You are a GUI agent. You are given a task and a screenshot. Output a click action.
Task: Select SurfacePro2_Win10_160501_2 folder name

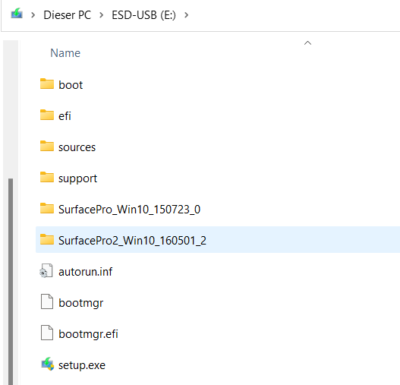coord(132,240)
